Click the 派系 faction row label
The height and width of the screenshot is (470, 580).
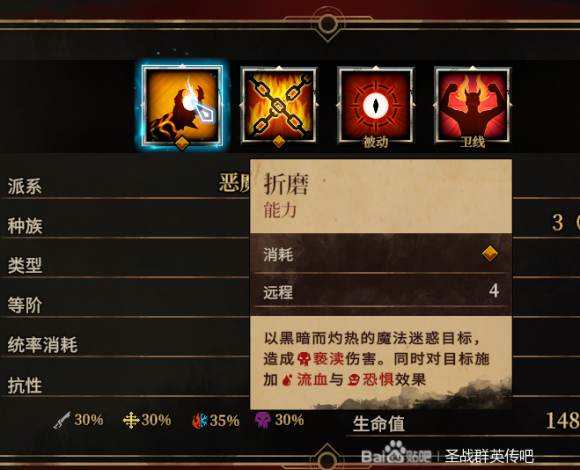25,186
